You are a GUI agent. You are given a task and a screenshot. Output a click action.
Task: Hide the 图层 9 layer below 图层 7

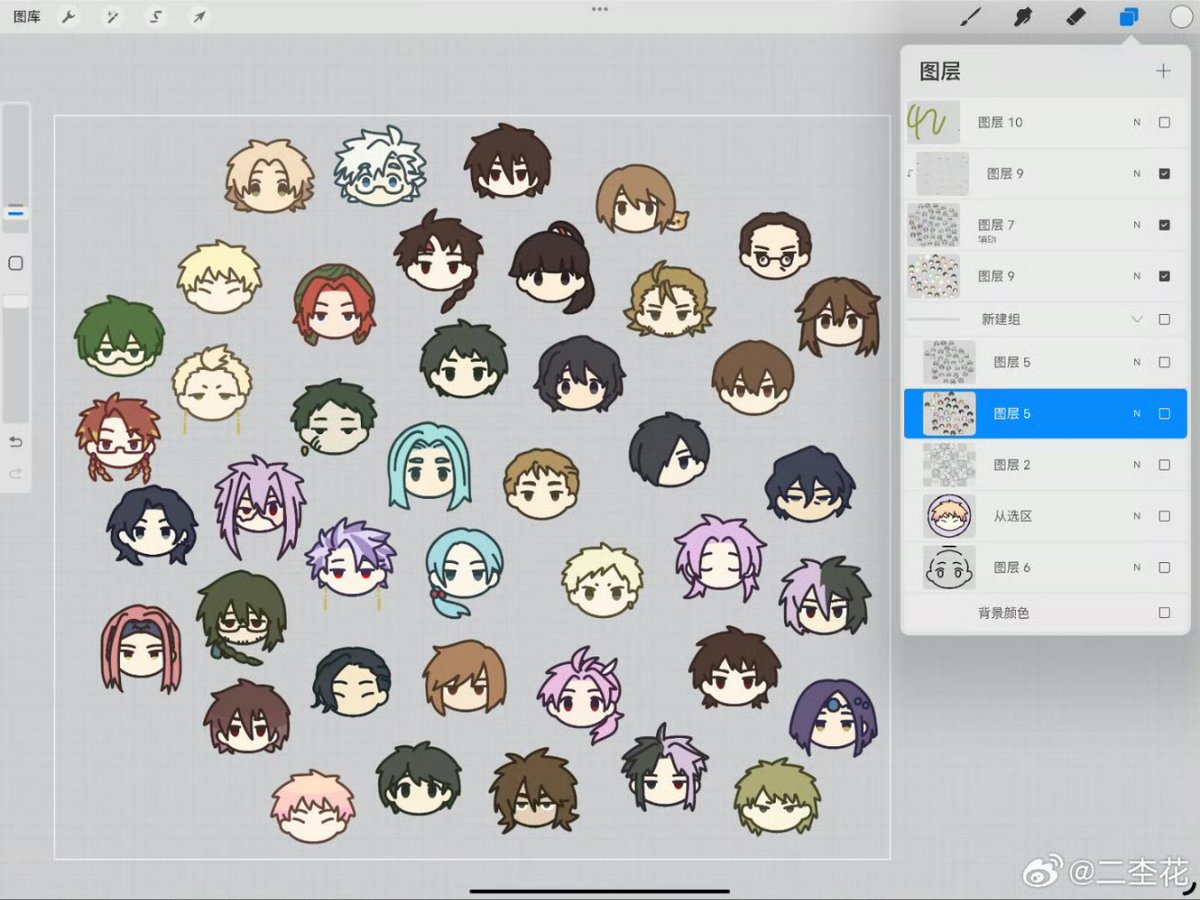(x=1164, y=276)
